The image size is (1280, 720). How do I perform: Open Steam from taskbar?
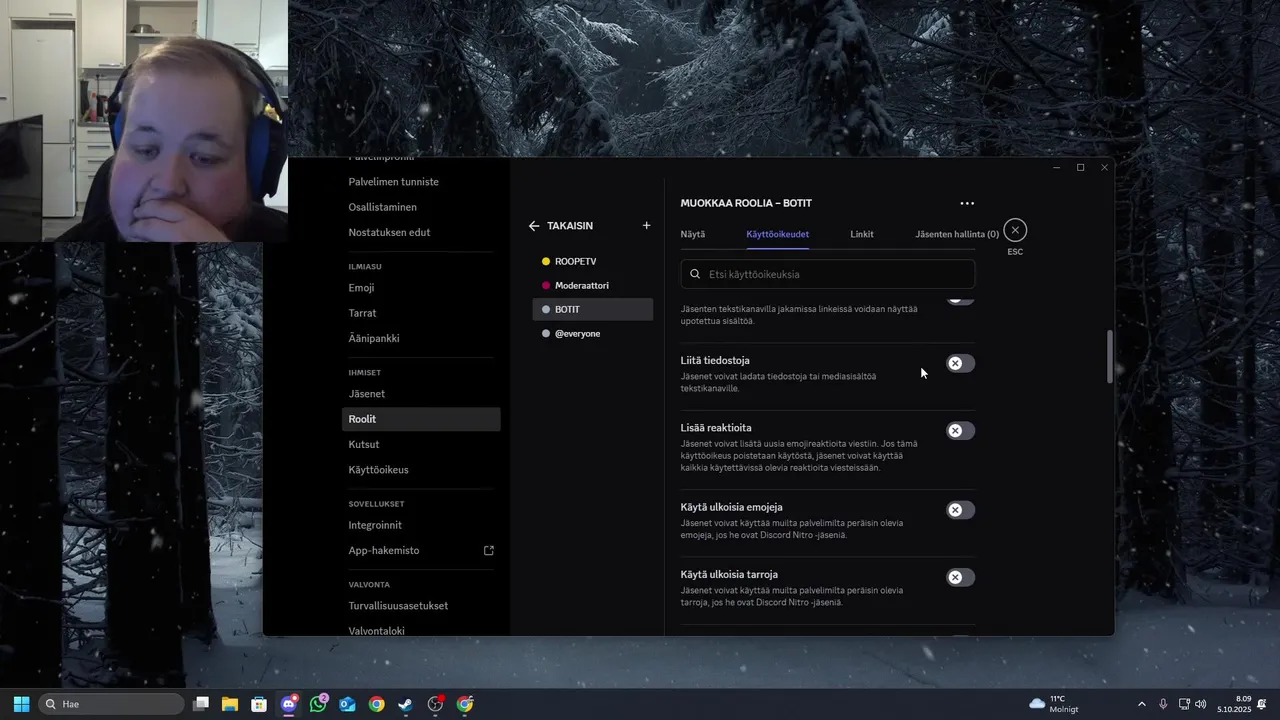tap(405, 704)
